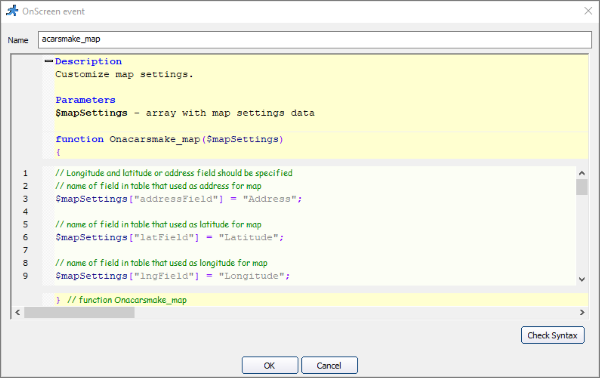Click the OnScreen event running-man icon
This screenshot has width=600, height=378.
[12, 11]
